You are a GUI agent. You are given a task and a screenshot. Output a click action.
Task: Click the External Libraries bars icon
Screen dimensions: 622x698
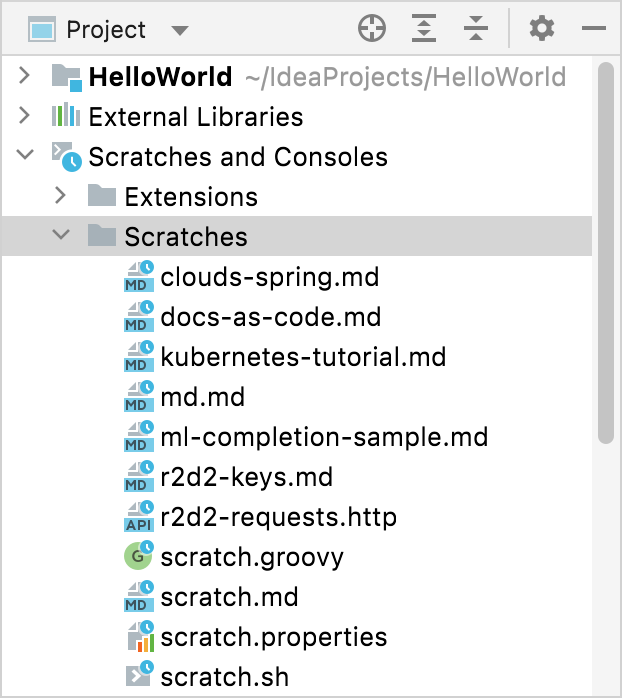tap(66, 115)
